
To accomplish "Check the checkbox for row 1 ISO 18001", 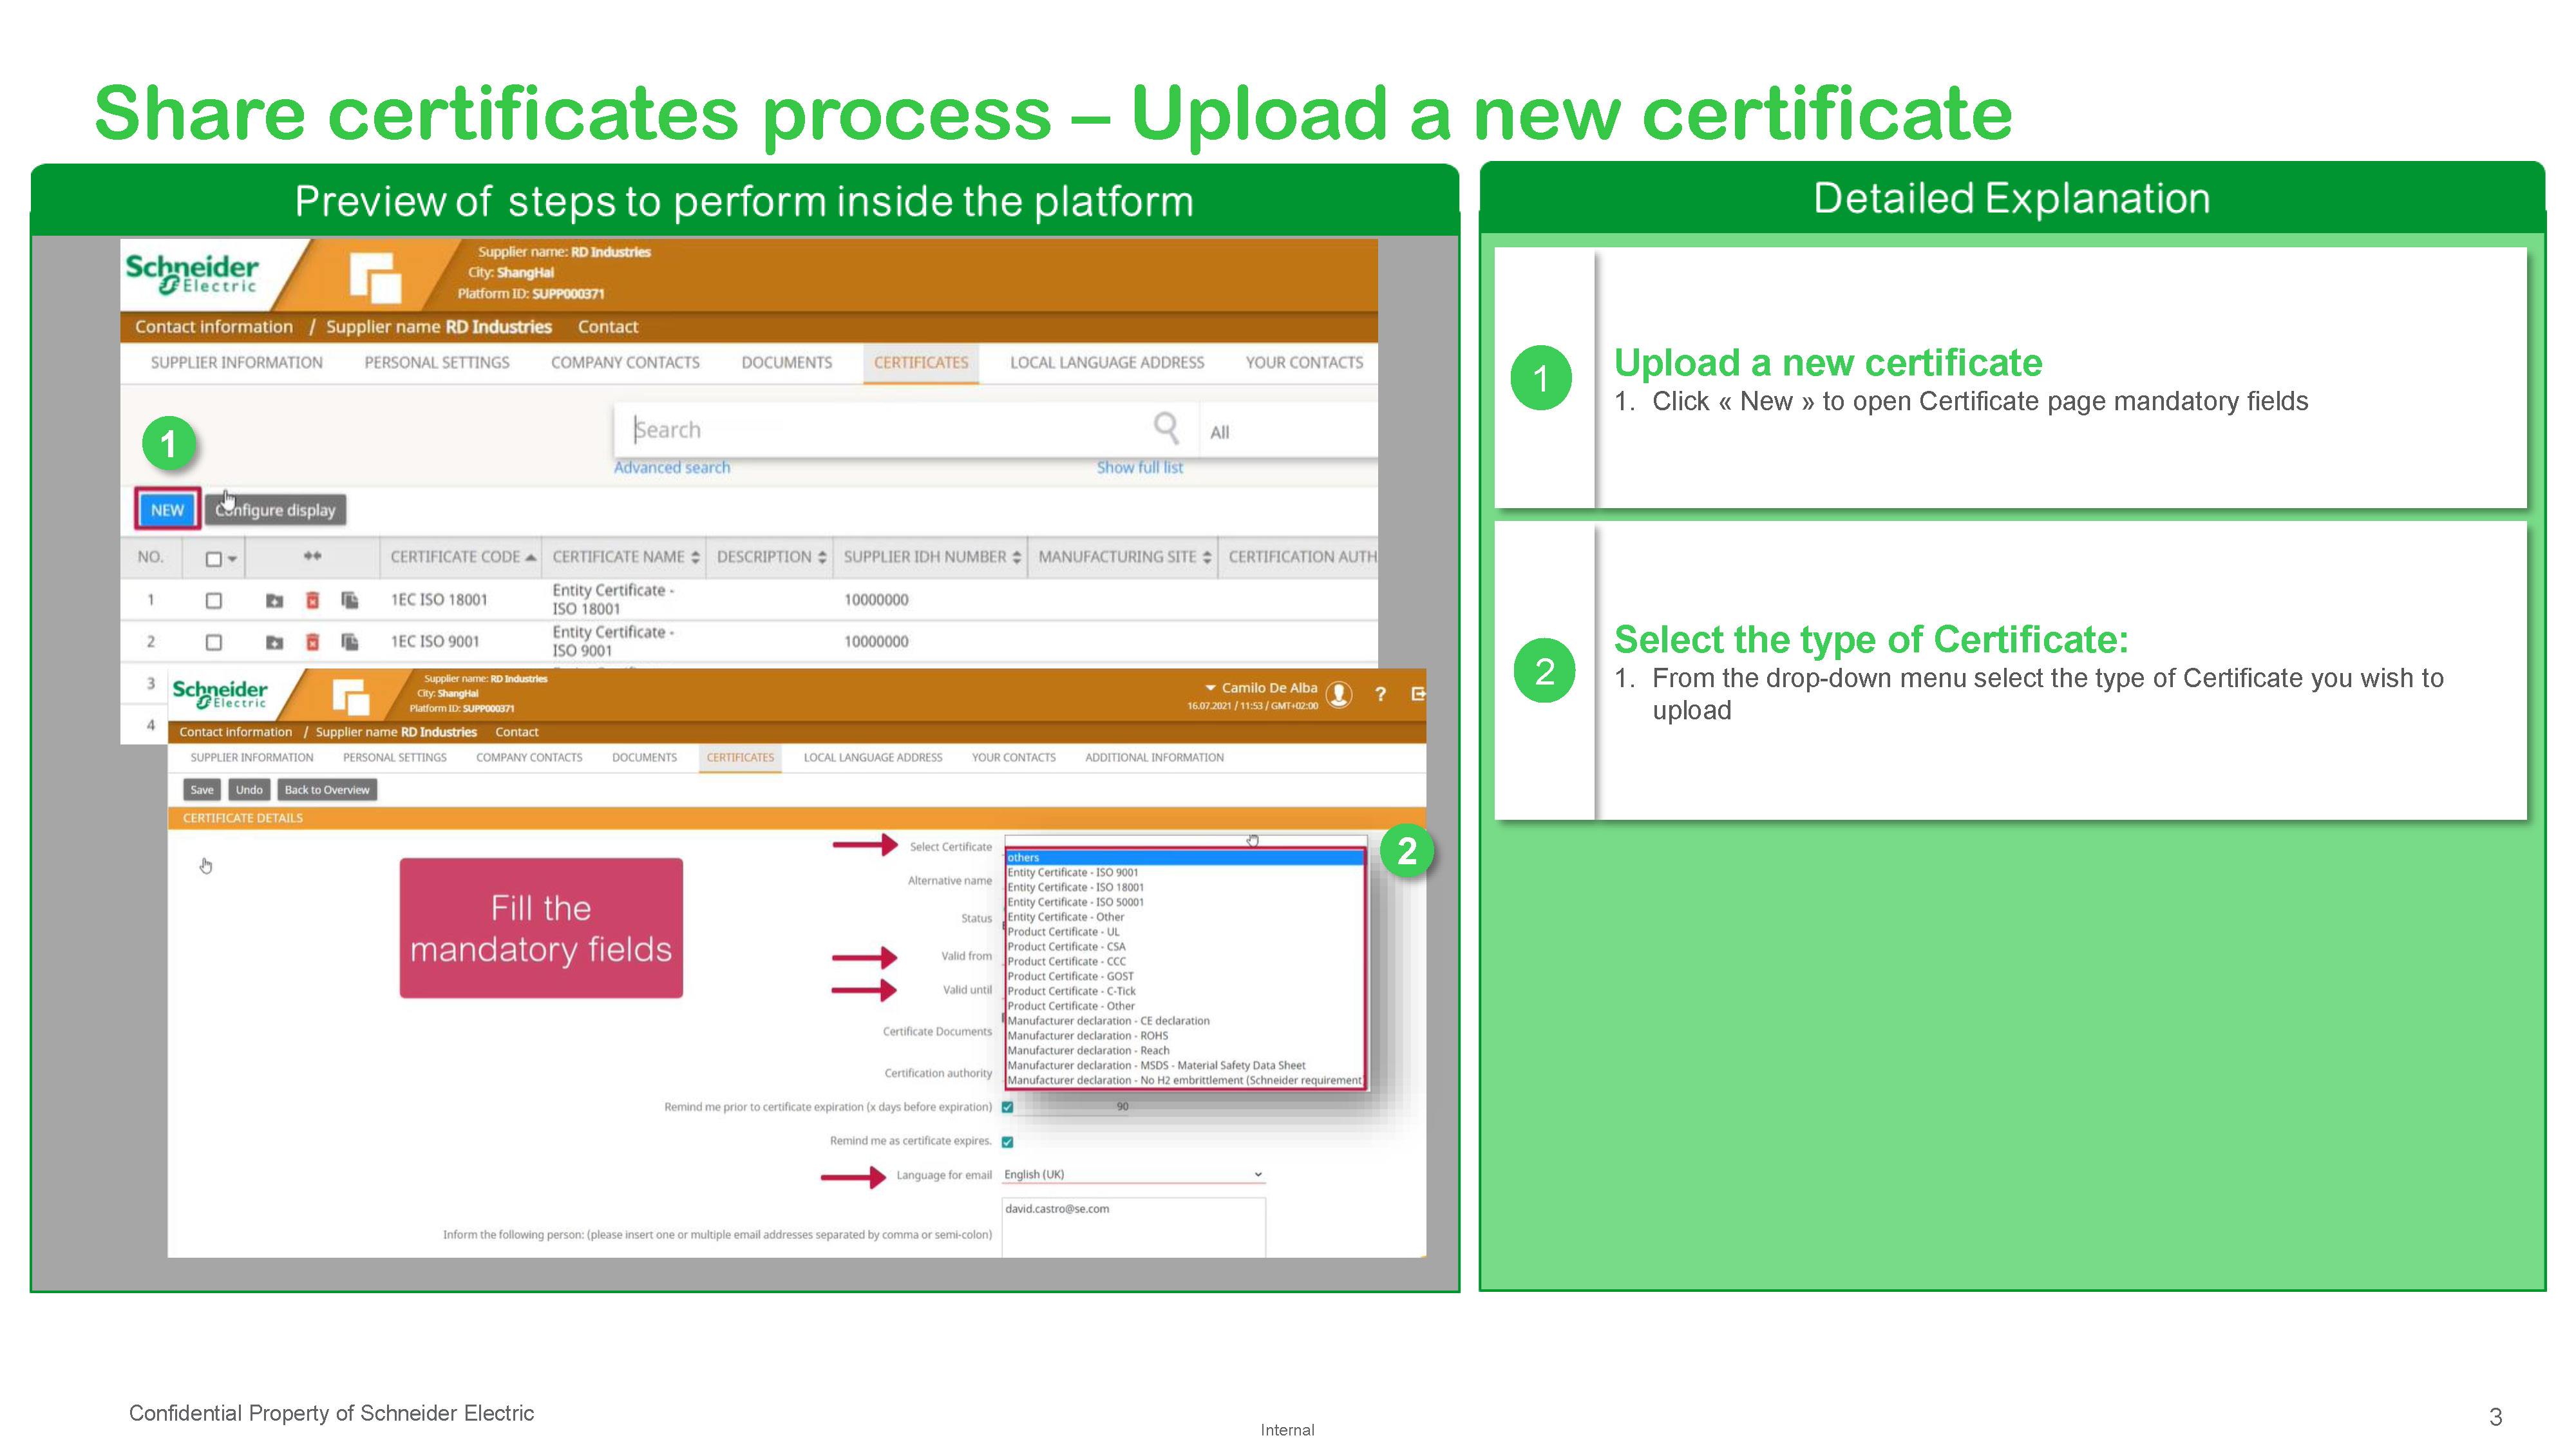I will (213, 600).
